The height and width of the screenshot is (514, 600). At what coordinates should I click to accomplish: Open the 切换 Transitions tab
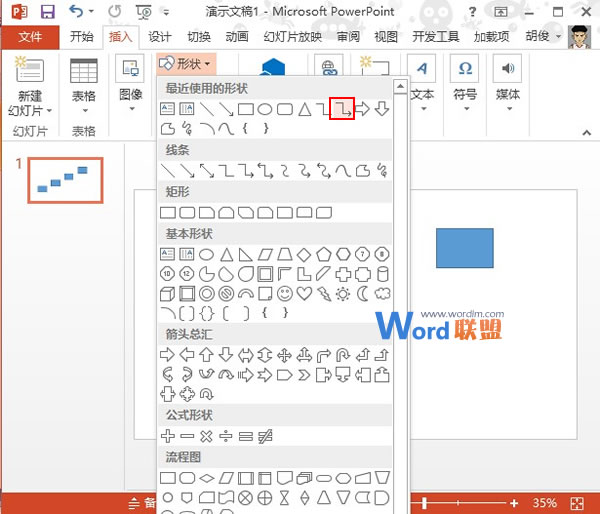pyautogui.click(x=199, y=37)
